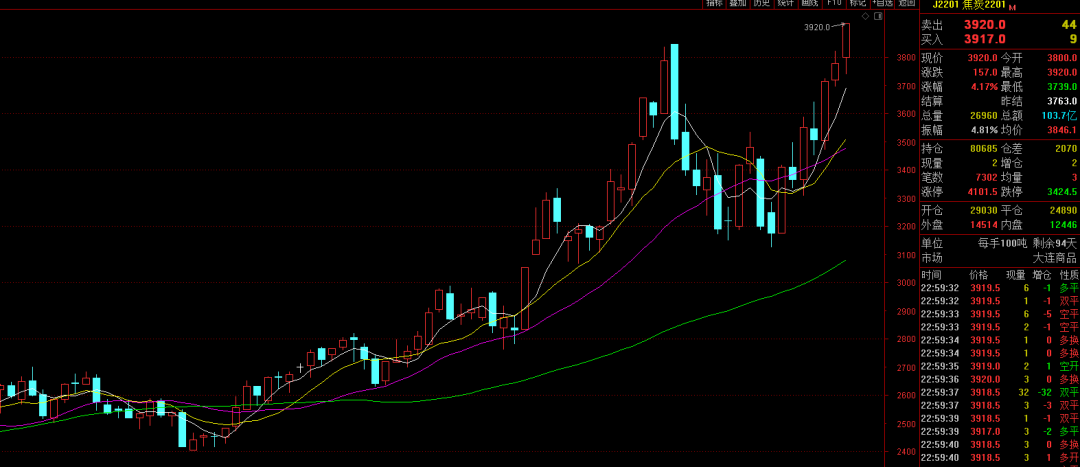Screen dimensions: 1080x467
Task: Click the 时间 column header in the tick list
Action: (931, 274)
